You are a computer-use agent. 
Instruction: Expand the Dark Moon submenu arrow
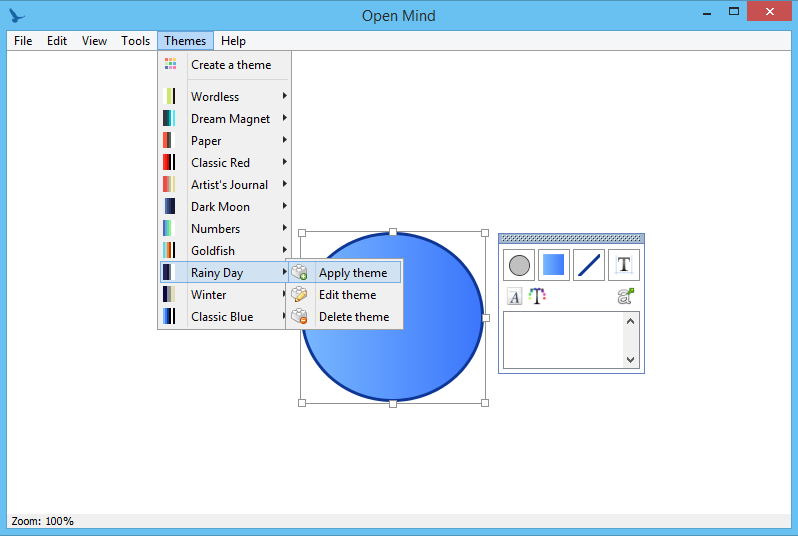(x=284, y=206)
